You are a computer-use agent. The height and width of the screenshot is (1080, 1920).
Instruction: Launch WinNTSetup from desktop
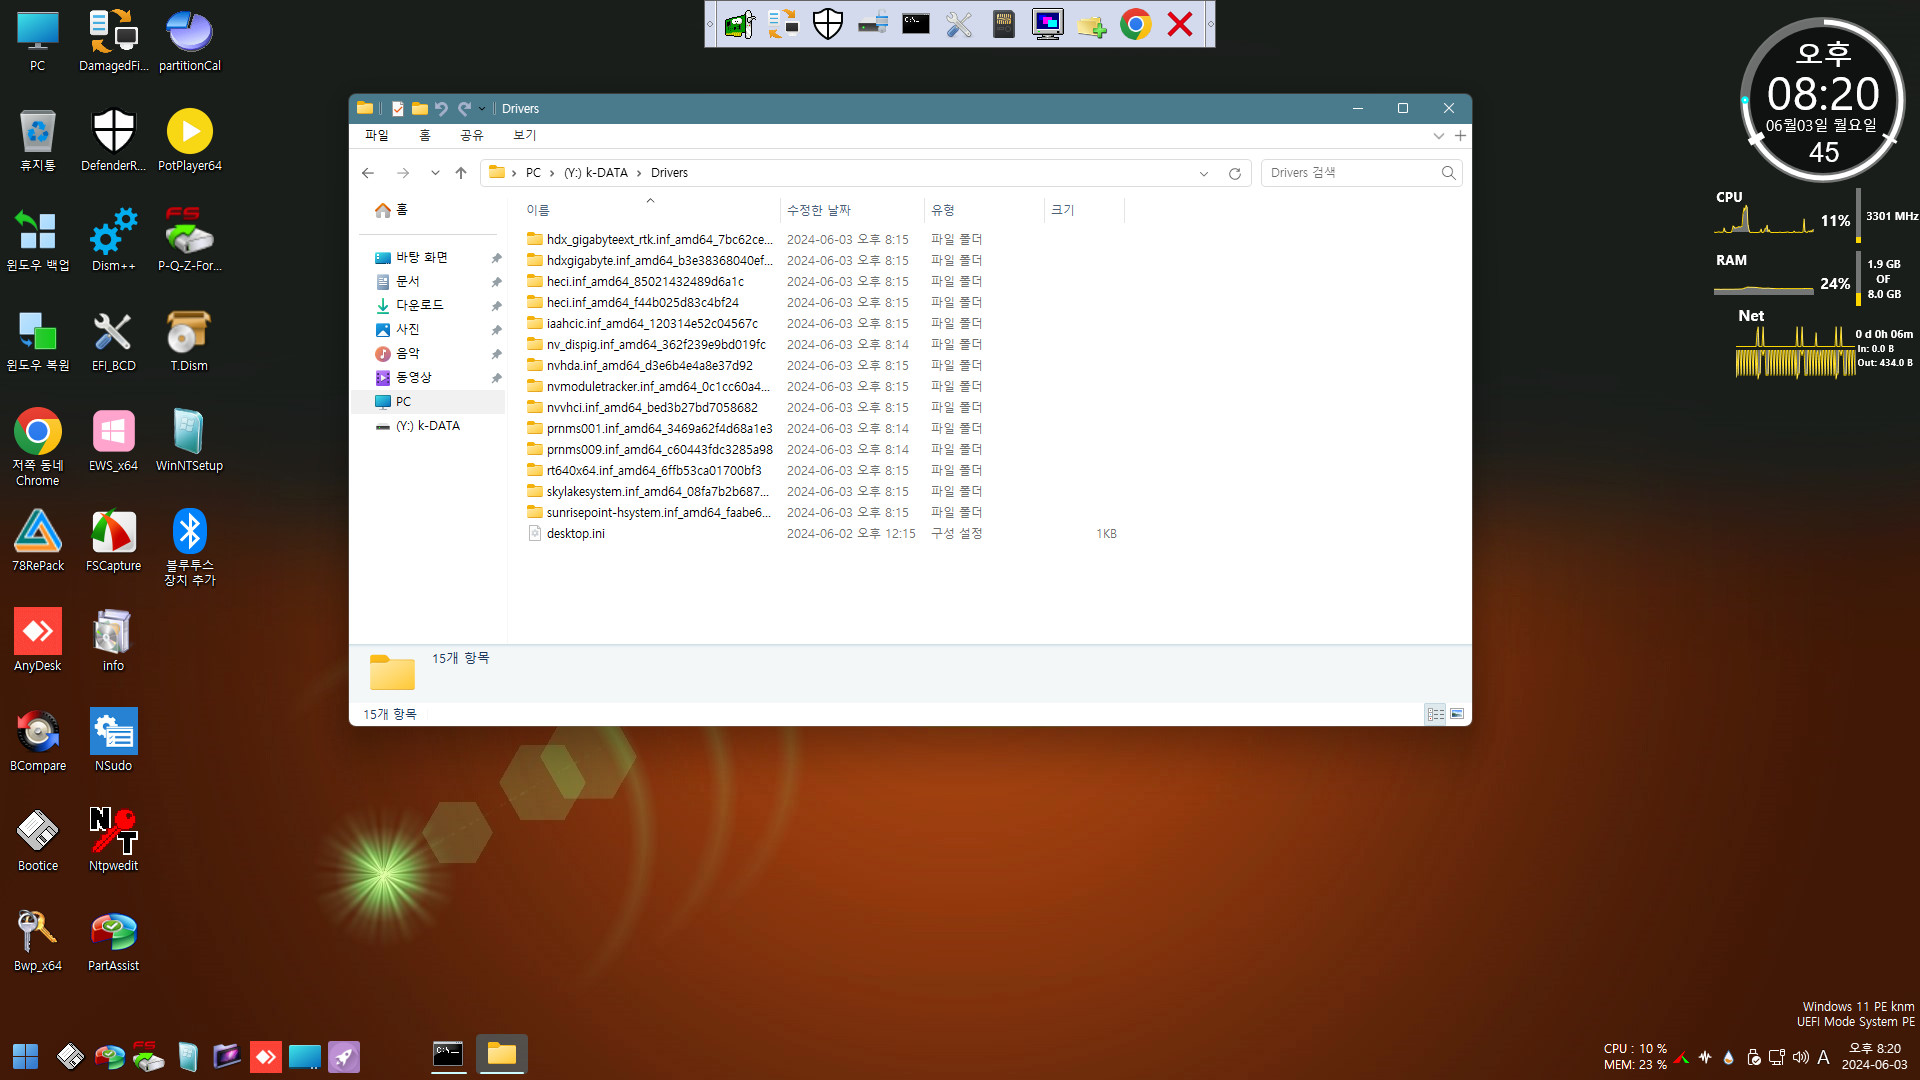click(189, 440)
